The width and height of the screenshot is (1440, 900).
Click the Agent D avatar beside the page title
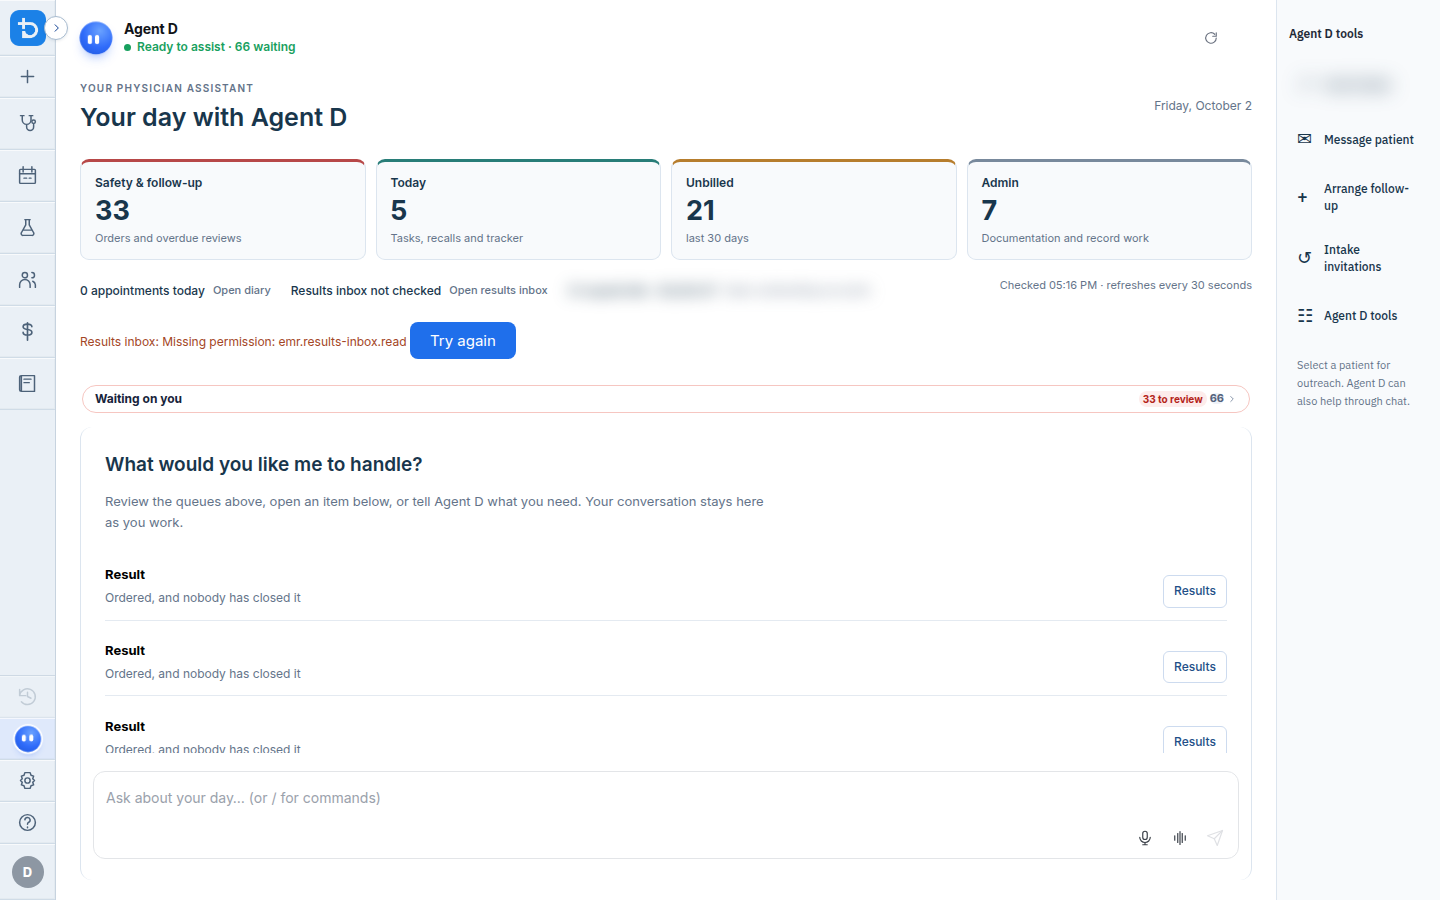tap(96, 39)
